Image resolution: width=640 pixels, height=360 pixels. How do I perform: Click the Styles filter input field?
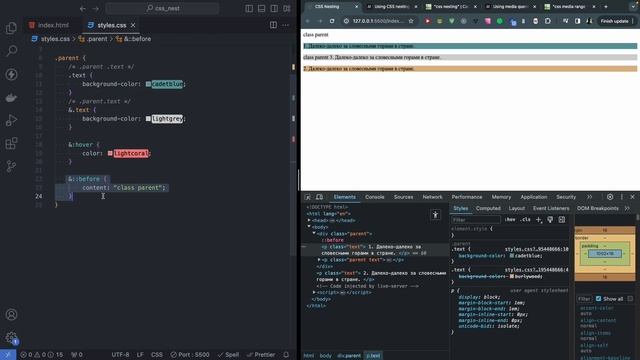476,220
